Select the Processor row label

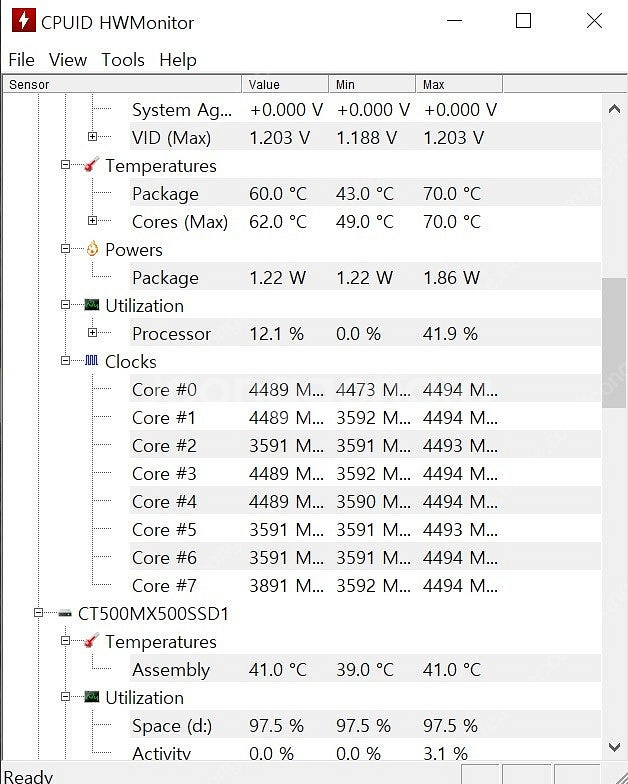(x=171, y=334)
